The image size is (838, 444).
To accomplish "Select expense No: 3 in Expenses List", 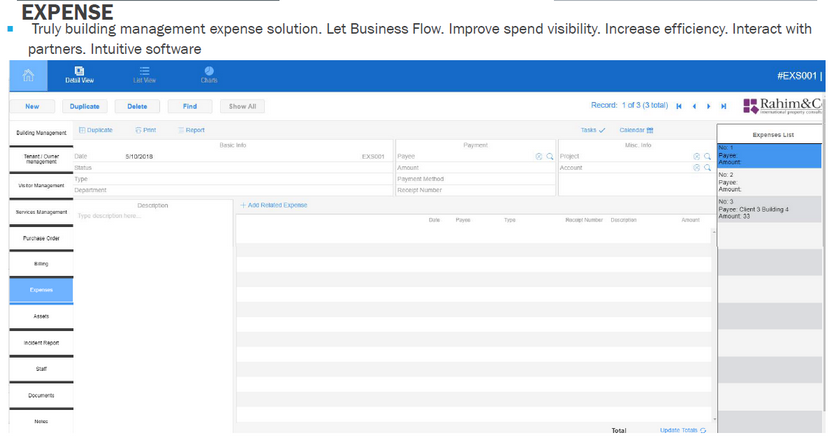I will point(769,209).
